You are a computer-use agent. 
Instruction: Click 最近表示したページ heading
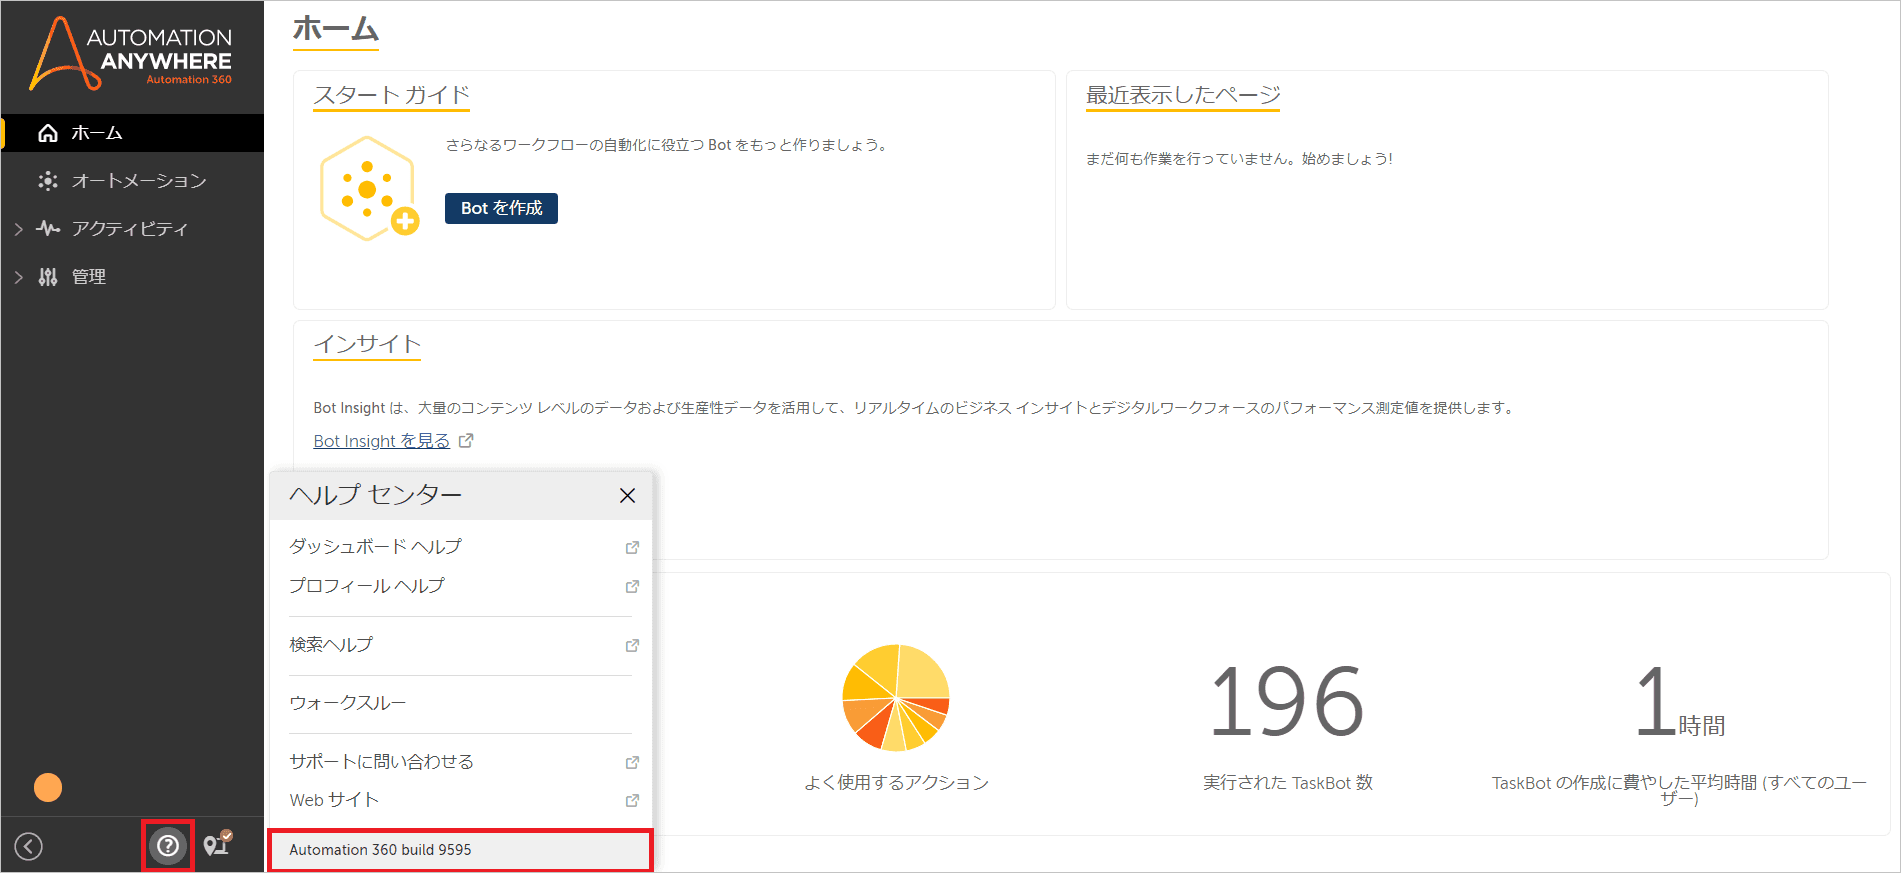1183,95
